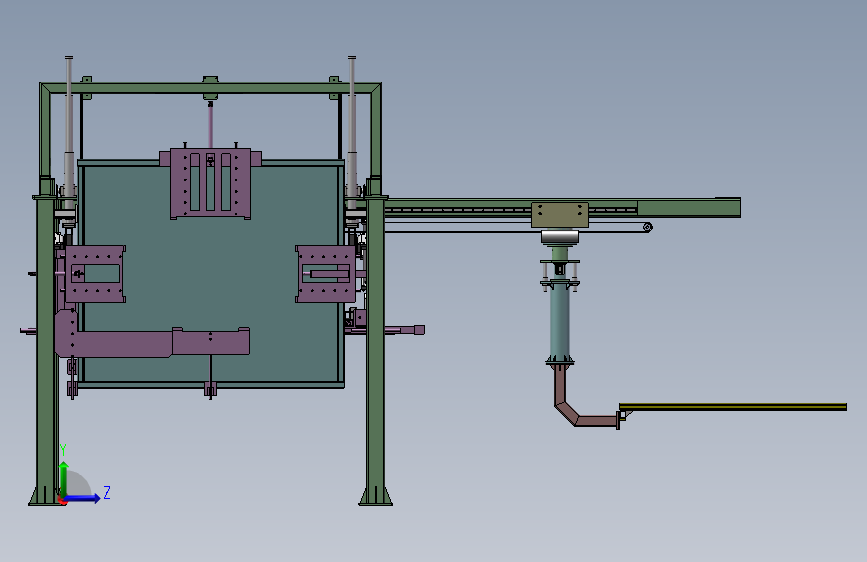867x562 pixels.
Task: Select the long yellow-black horizontal bar
Action: [x=733, y=407]
